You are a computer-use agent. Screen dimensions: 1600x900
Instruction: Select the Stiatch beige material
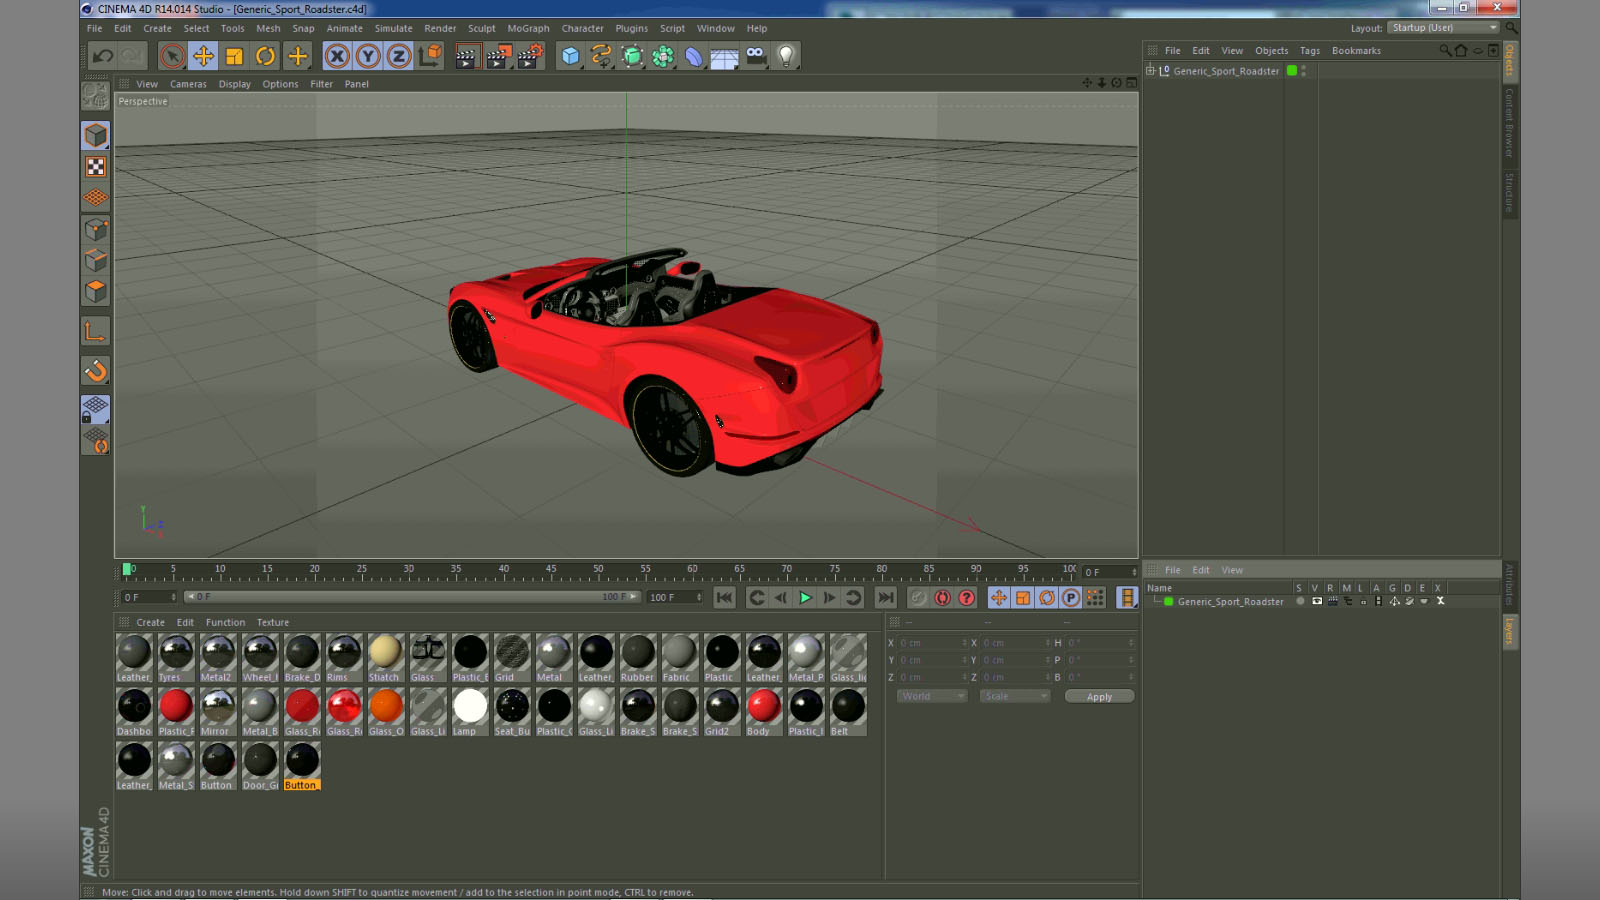pyautogui.click(x=385, y=658)
